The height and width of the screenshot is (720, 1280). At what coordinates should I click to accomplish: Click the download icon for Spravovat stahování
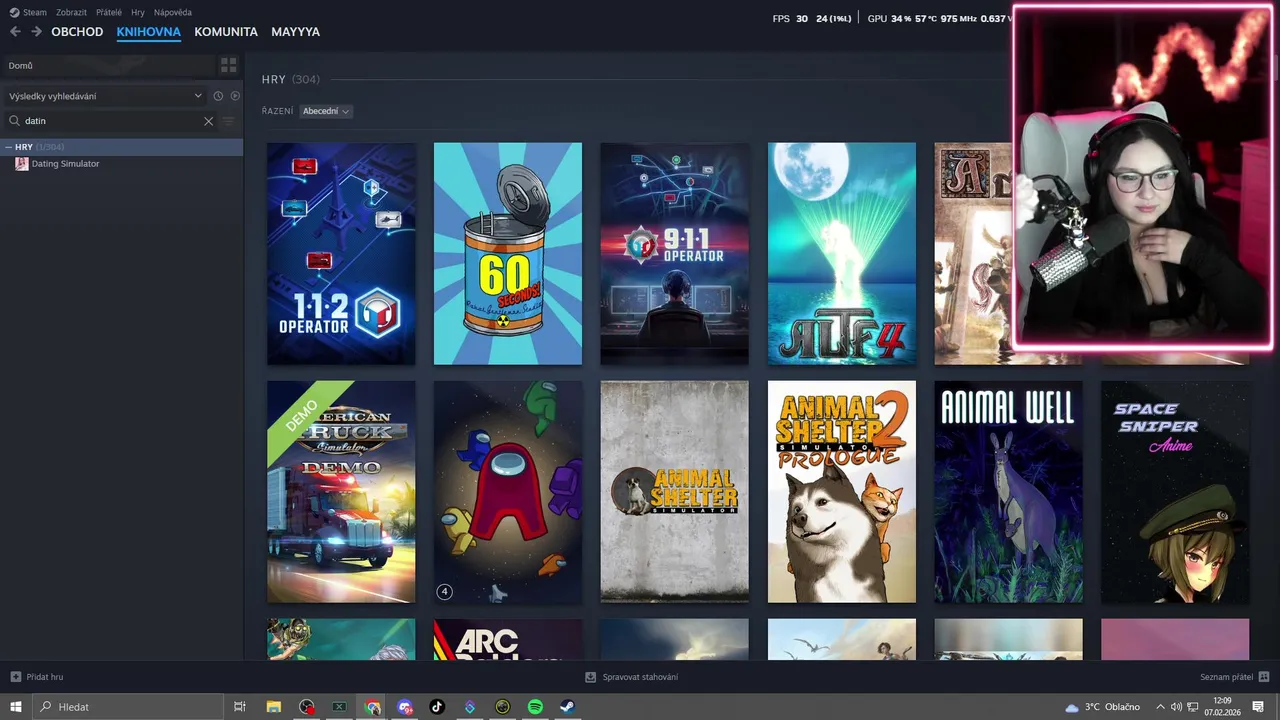(x=591, y=677)
